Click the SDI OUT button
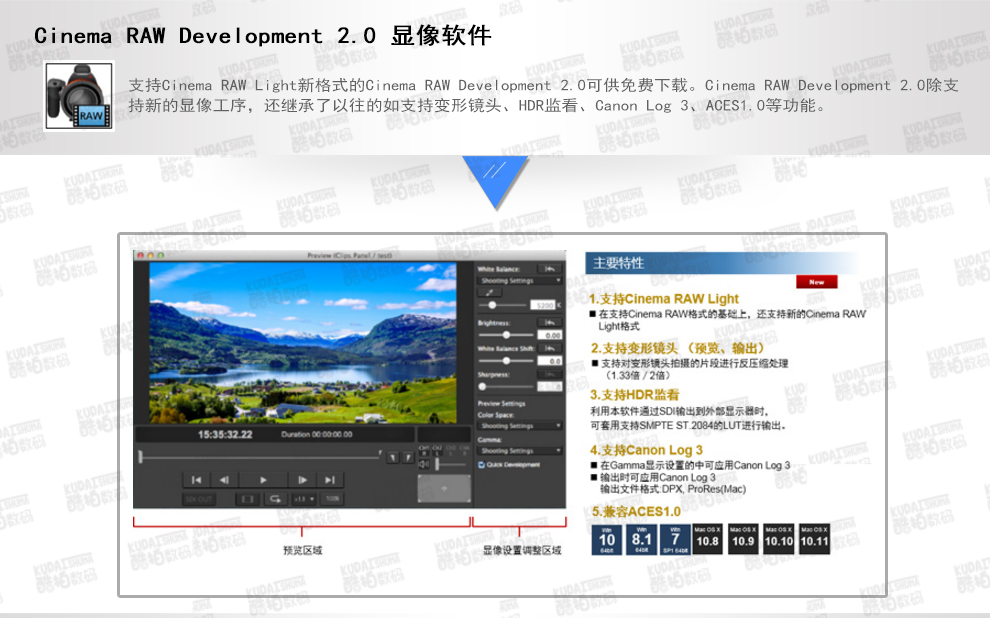990x618 pixels. pyautogui.click(x=198, y=499)
